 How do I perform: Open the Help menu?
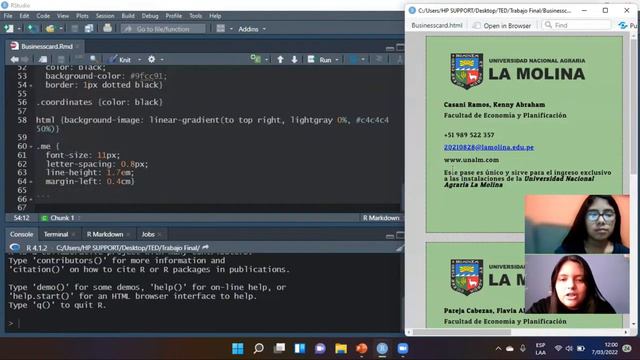point(215,16)
